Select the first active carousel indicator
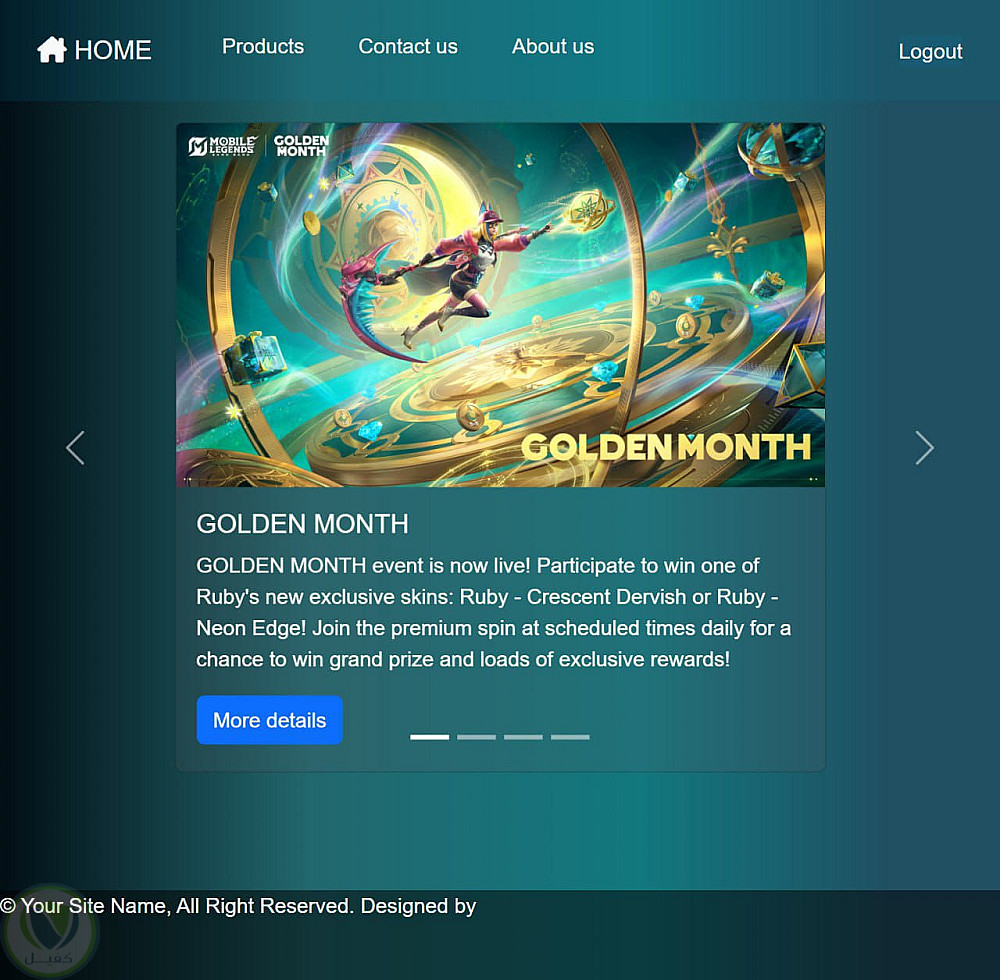 (x=429, y=737)
